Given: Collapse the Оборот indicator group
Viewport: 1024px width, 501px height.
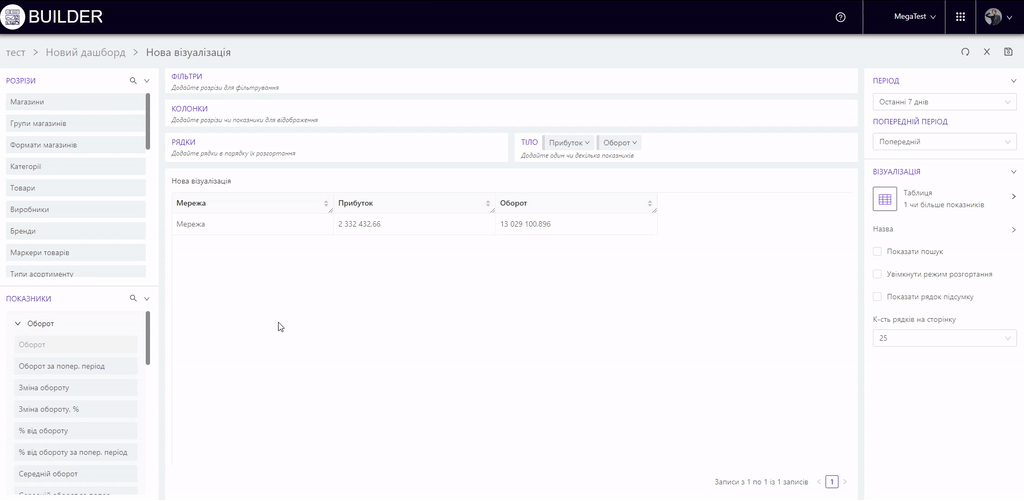Looking at the screenshot, I should [x=17, y=324].
